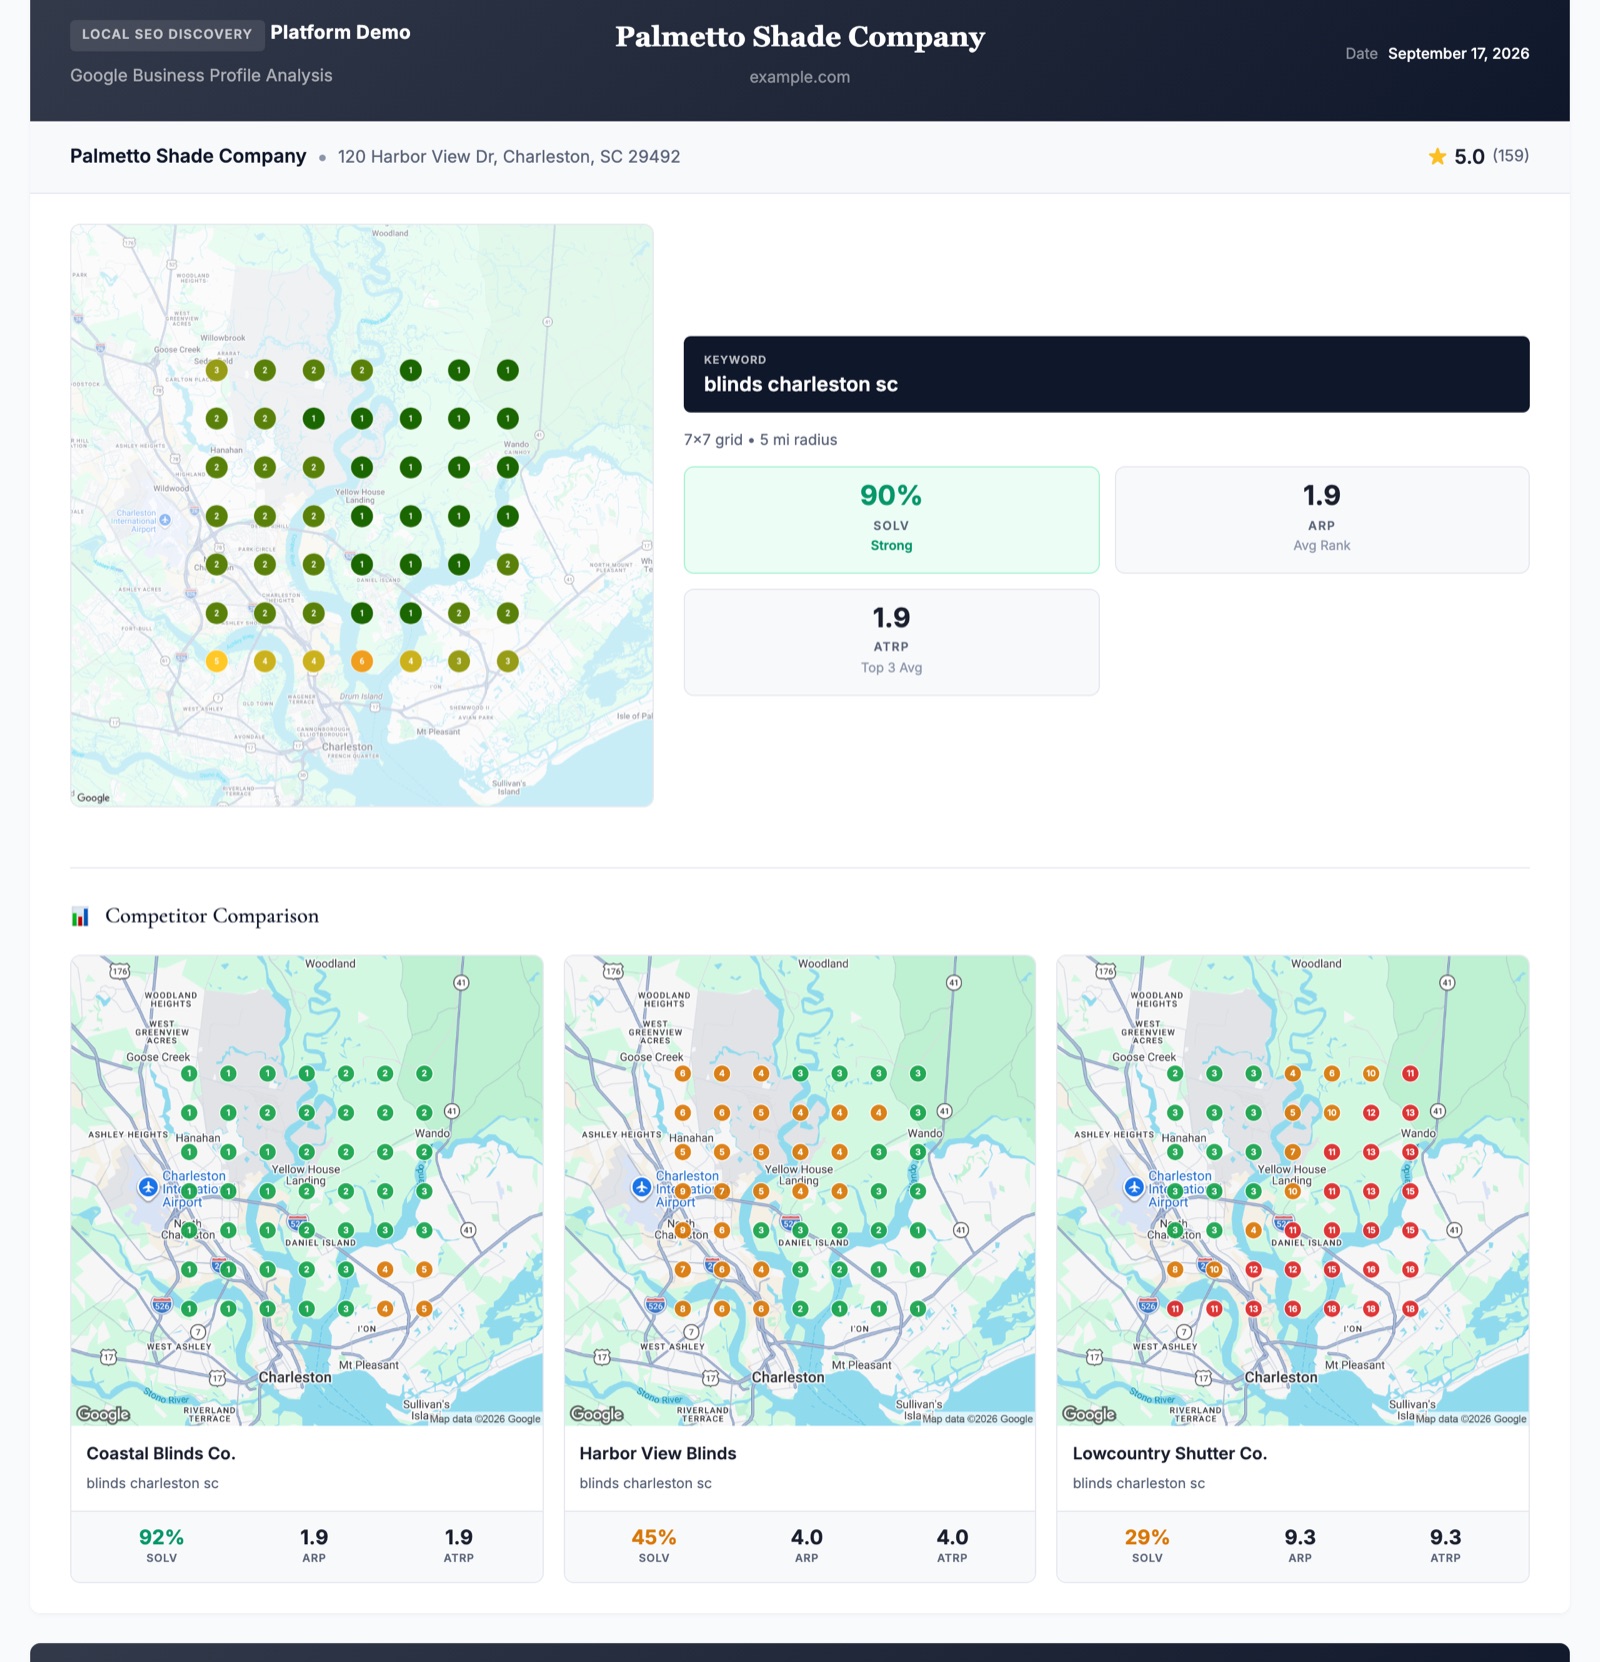Click the Platform Demo header label
Screen dimensions: 1600x1662
[x=340, y=33]
